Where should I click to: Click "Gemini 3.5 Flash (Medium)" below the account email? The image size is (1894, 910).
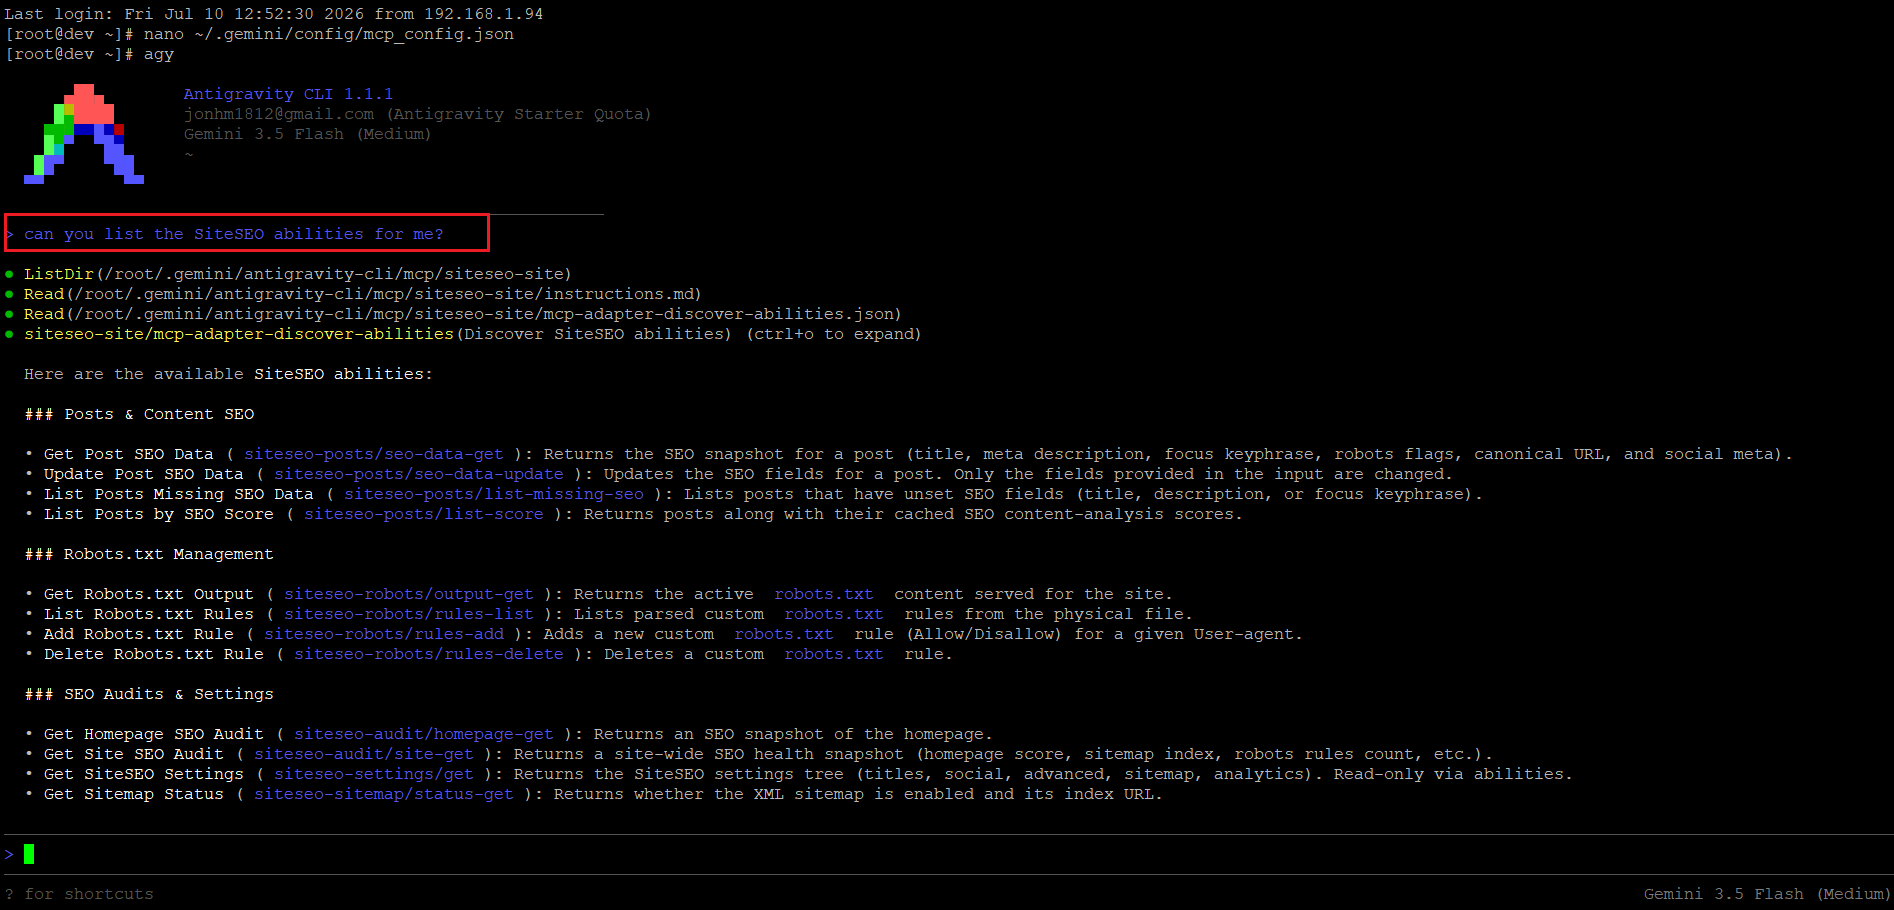coord(307,134)
